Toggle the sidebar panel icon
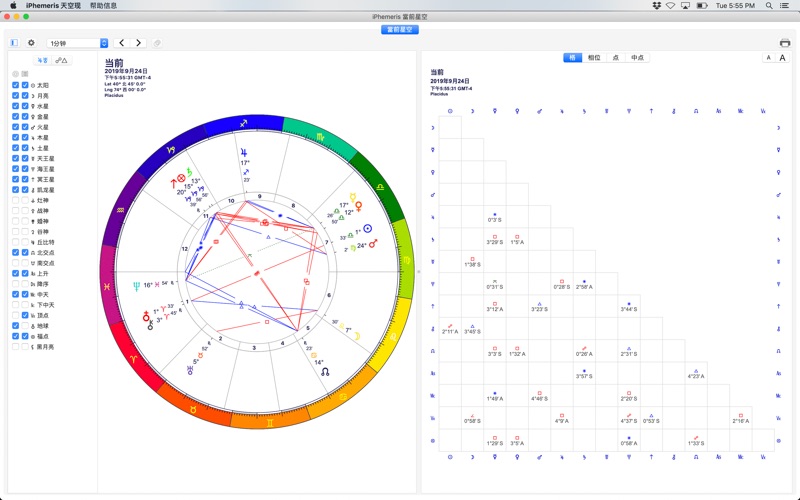 pyautogui.click(x=14, y=43)
